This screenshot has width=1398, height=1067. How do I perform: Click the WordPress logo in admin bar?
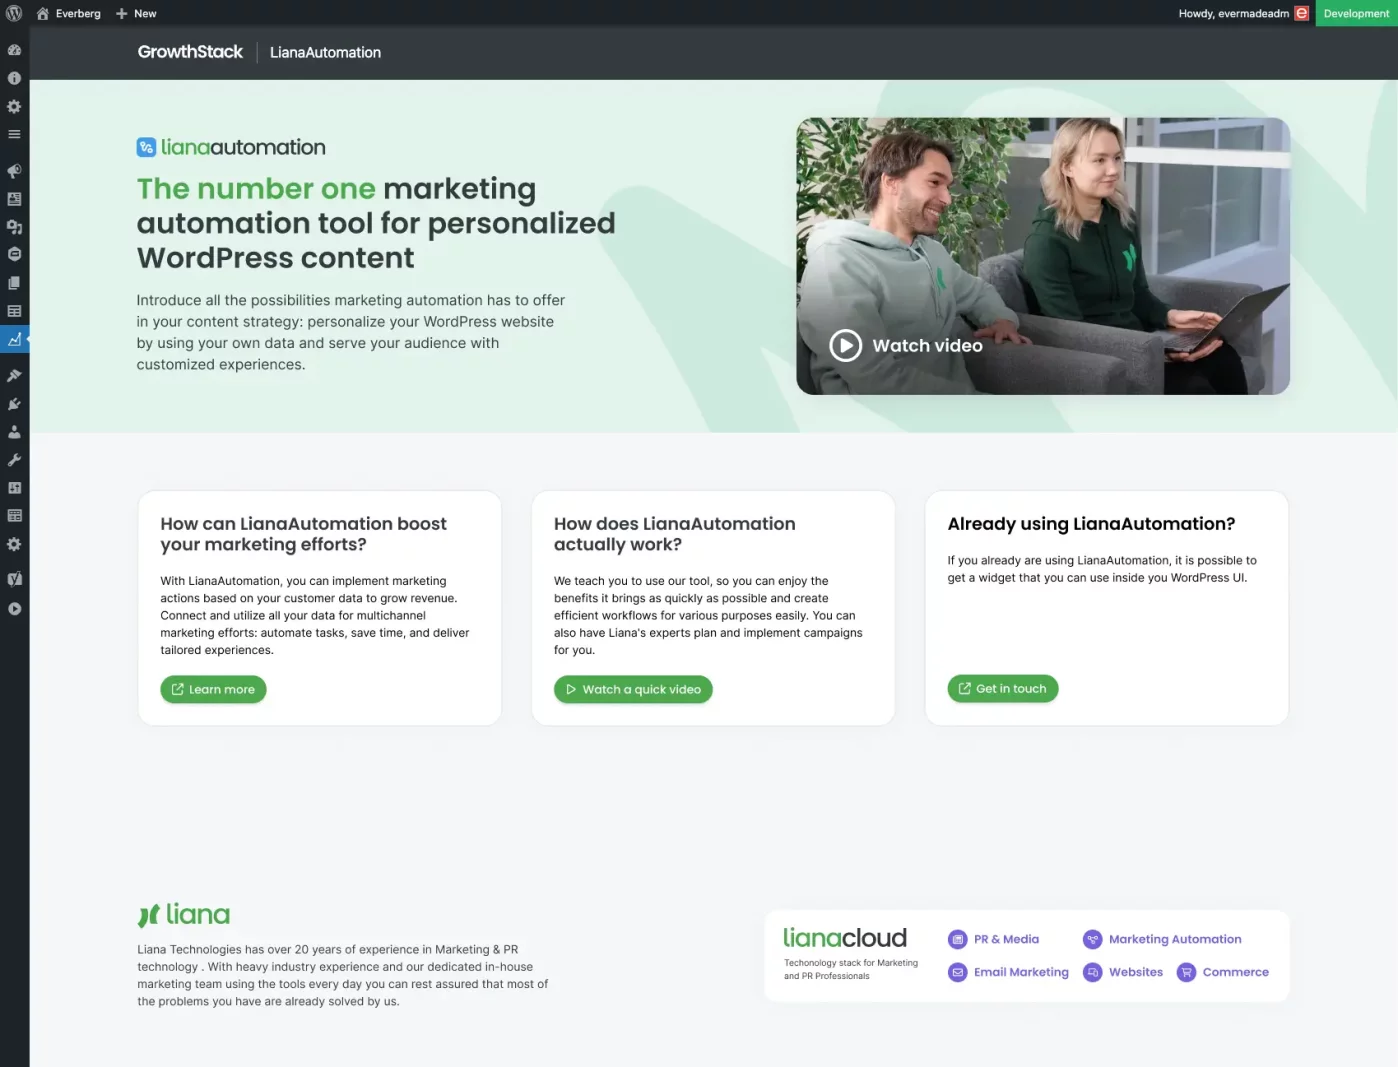14,13
